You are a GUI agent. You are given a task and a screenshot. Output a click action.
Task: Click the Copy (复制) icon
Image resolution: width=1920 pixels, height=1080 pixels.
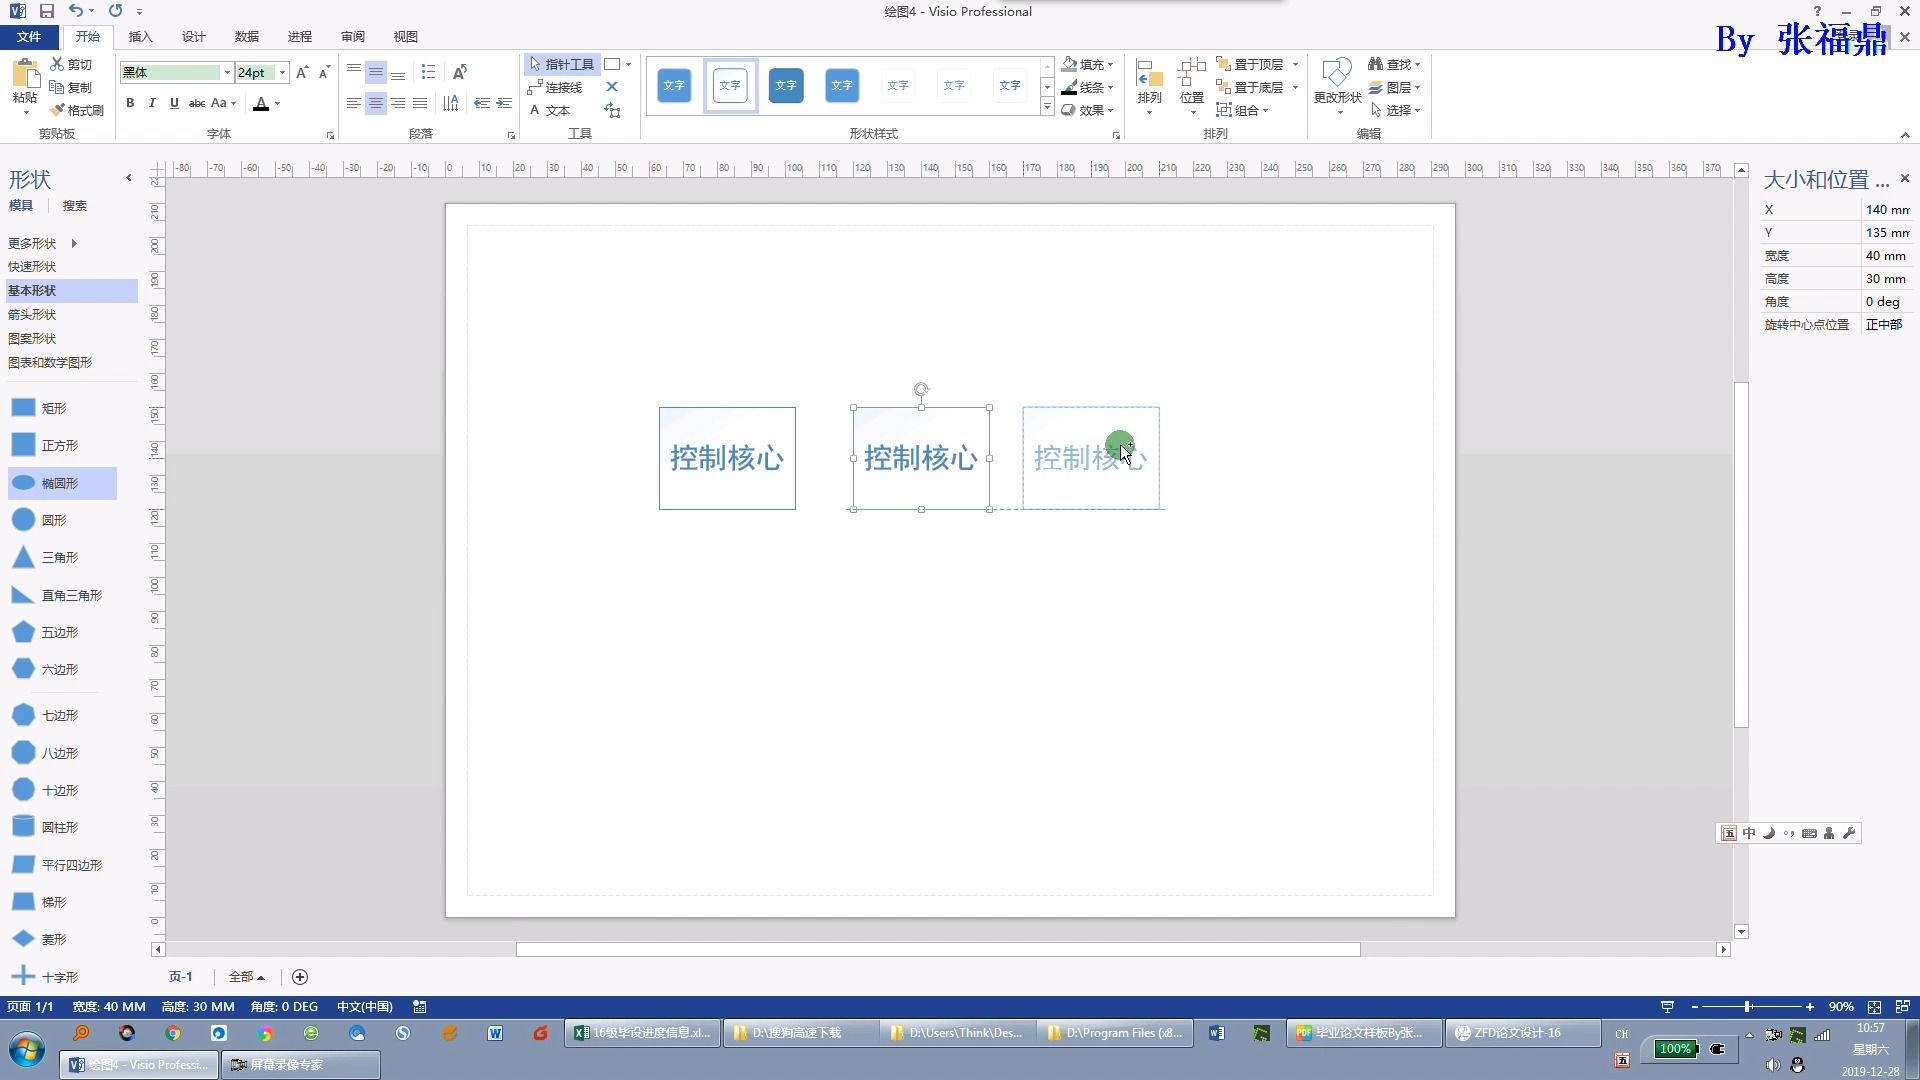pyautogui.click(x=57, y=87)
